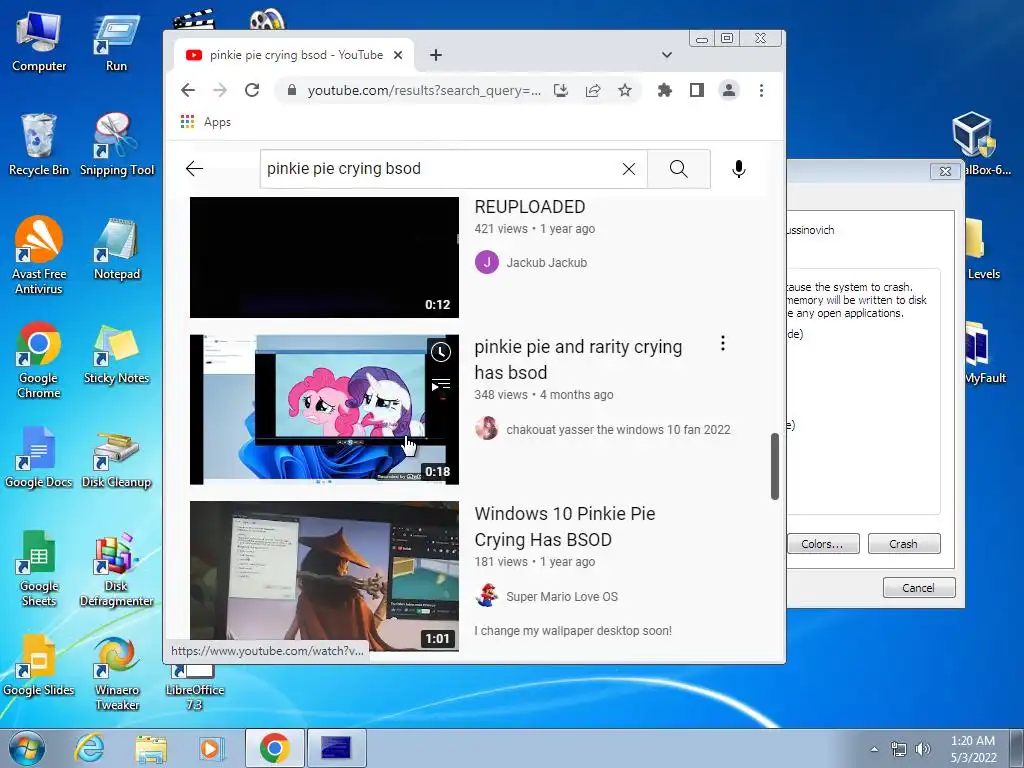This screenshot has width=1024, height=768.
Task: Click Colors... button in the background dialog
Action: [x=822, y=544]
